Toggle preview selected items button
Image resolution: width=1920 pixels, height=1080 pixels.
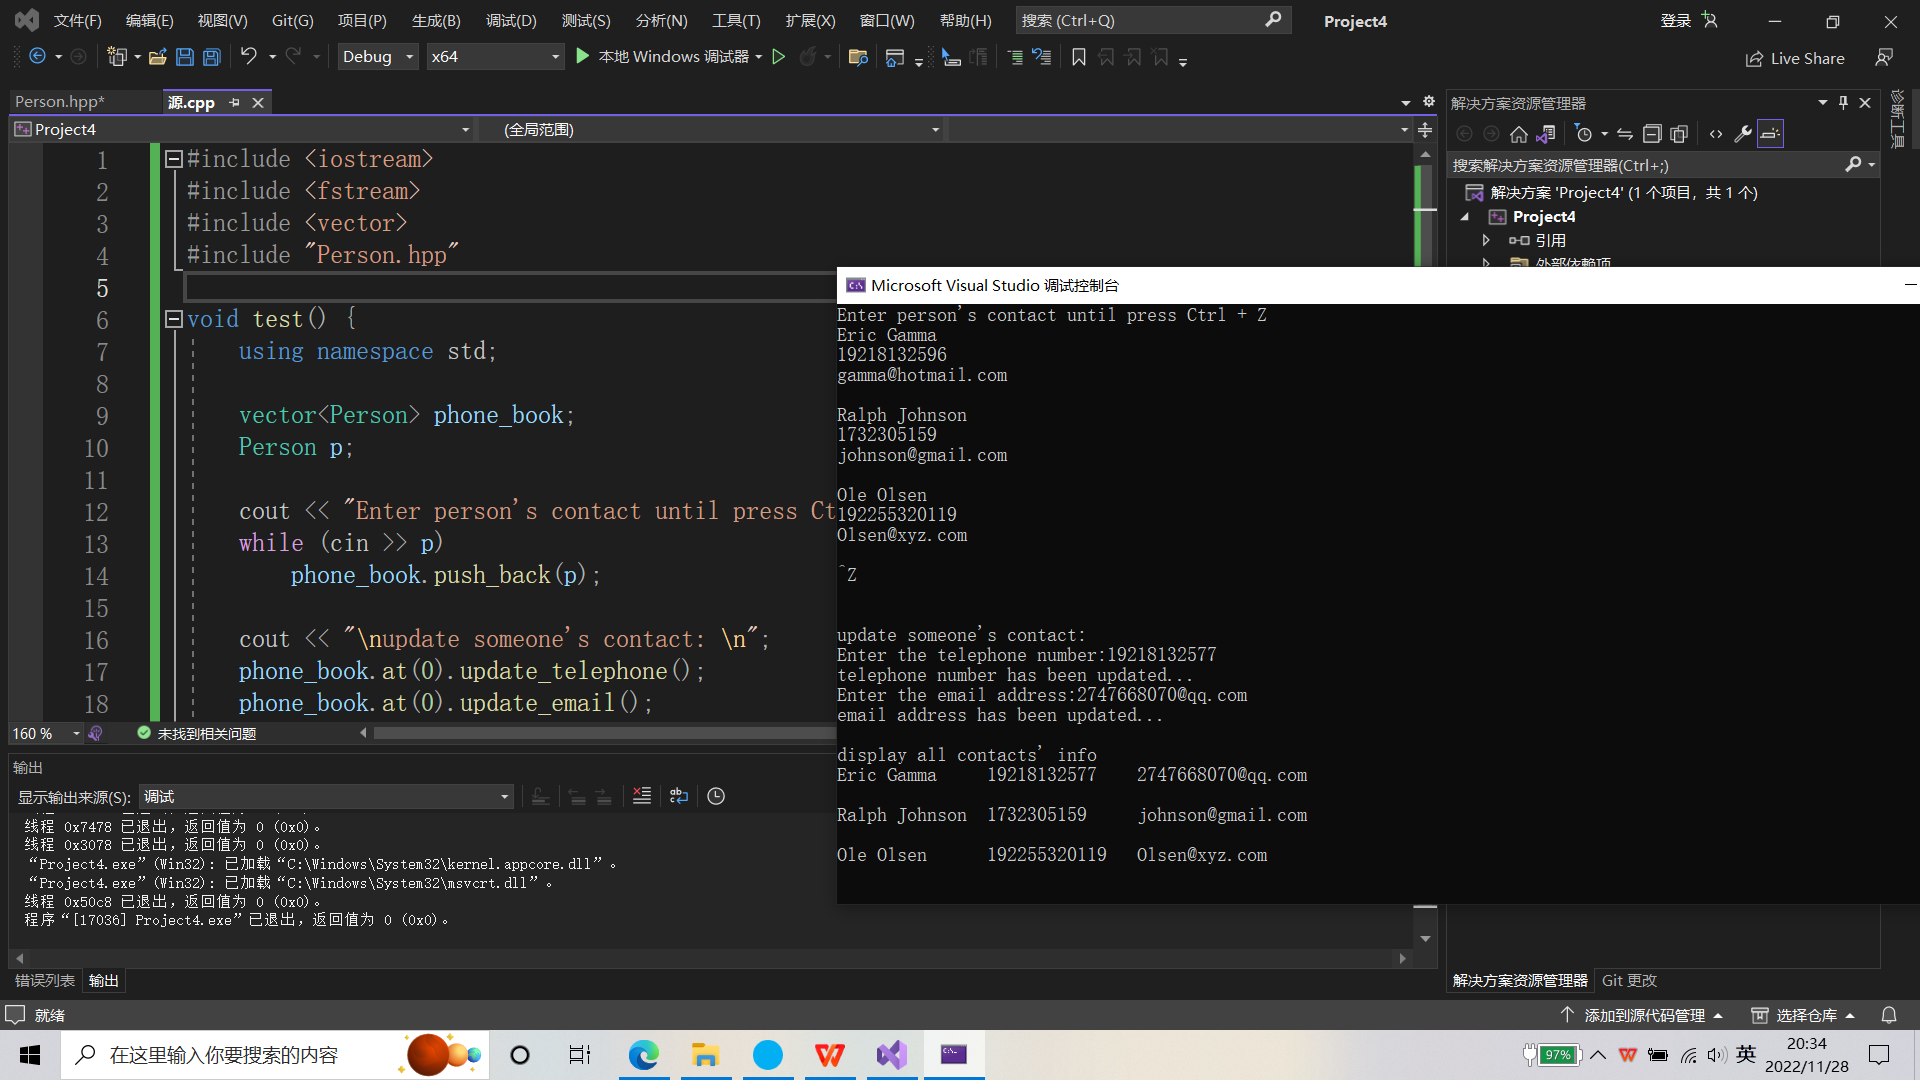[1770, 134]
